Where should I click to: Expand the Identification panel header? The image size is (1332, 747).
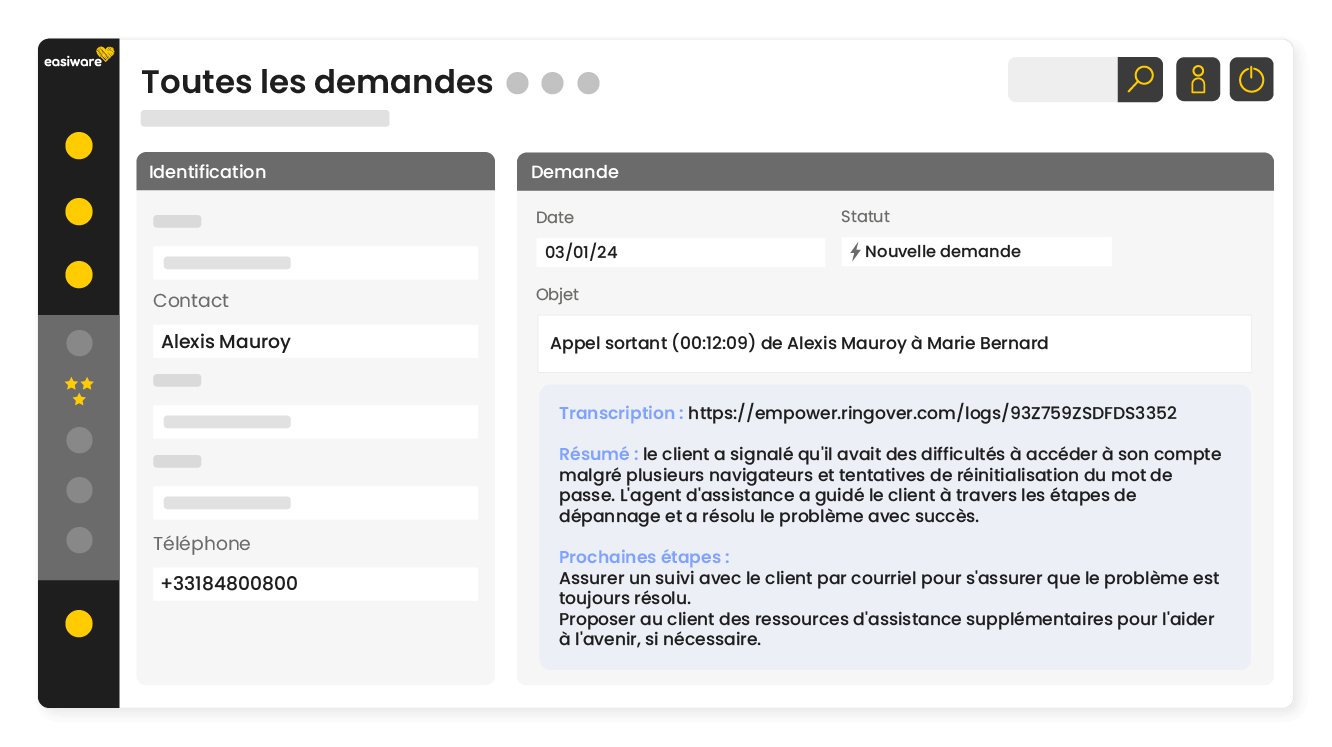[x=315, y=171]
